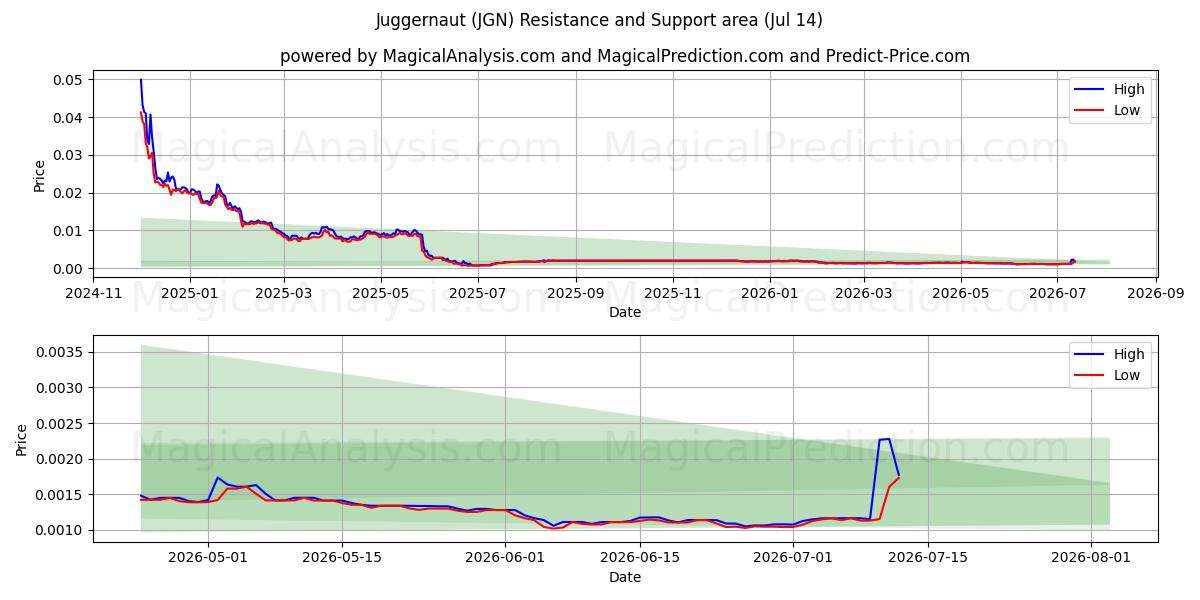The width and height of the screenshot is (1200, 600).
Task: Click the 'Date' axis label under top chart
Action: pyautogui.click(x=625, y=312)
